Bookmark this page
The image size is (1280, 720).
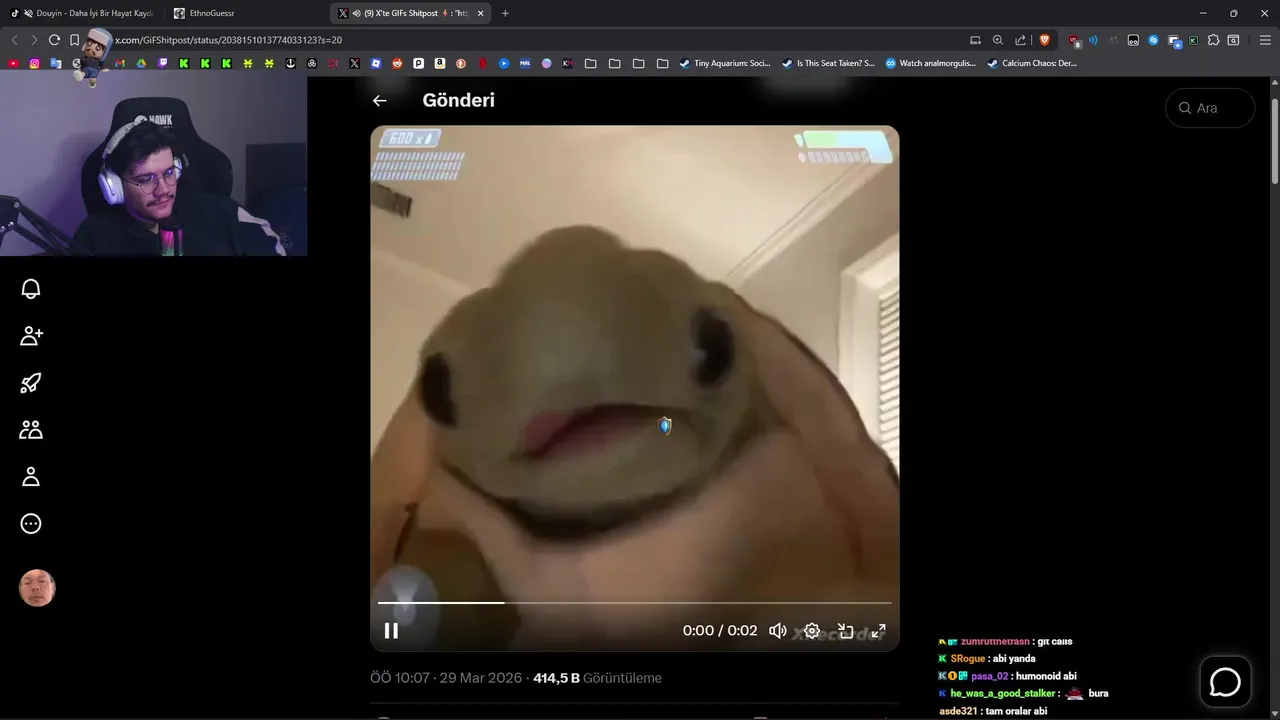click(x=74, y=40)
